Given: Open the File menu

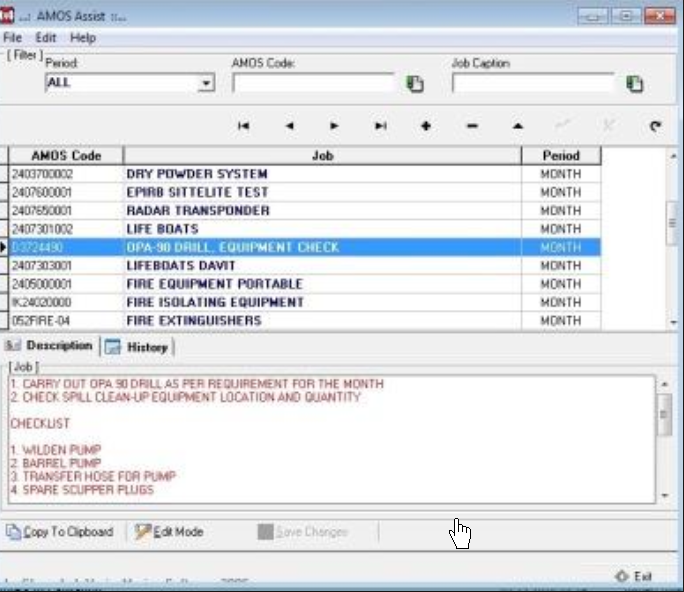Looking at the screenshot, I should click(12, 38).
